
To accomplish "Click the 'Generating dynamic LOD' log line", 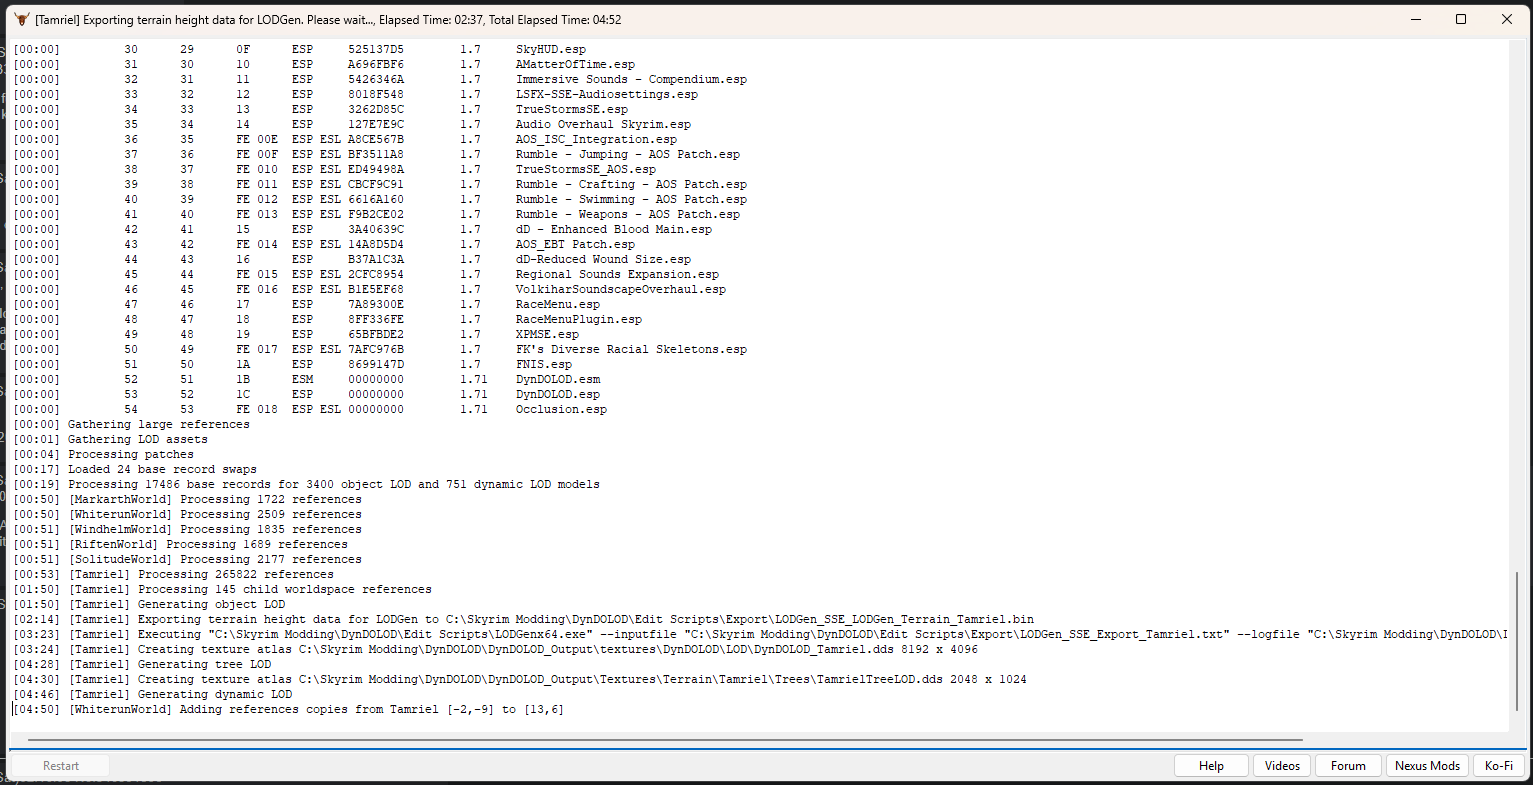I will (x=152, y=694).
